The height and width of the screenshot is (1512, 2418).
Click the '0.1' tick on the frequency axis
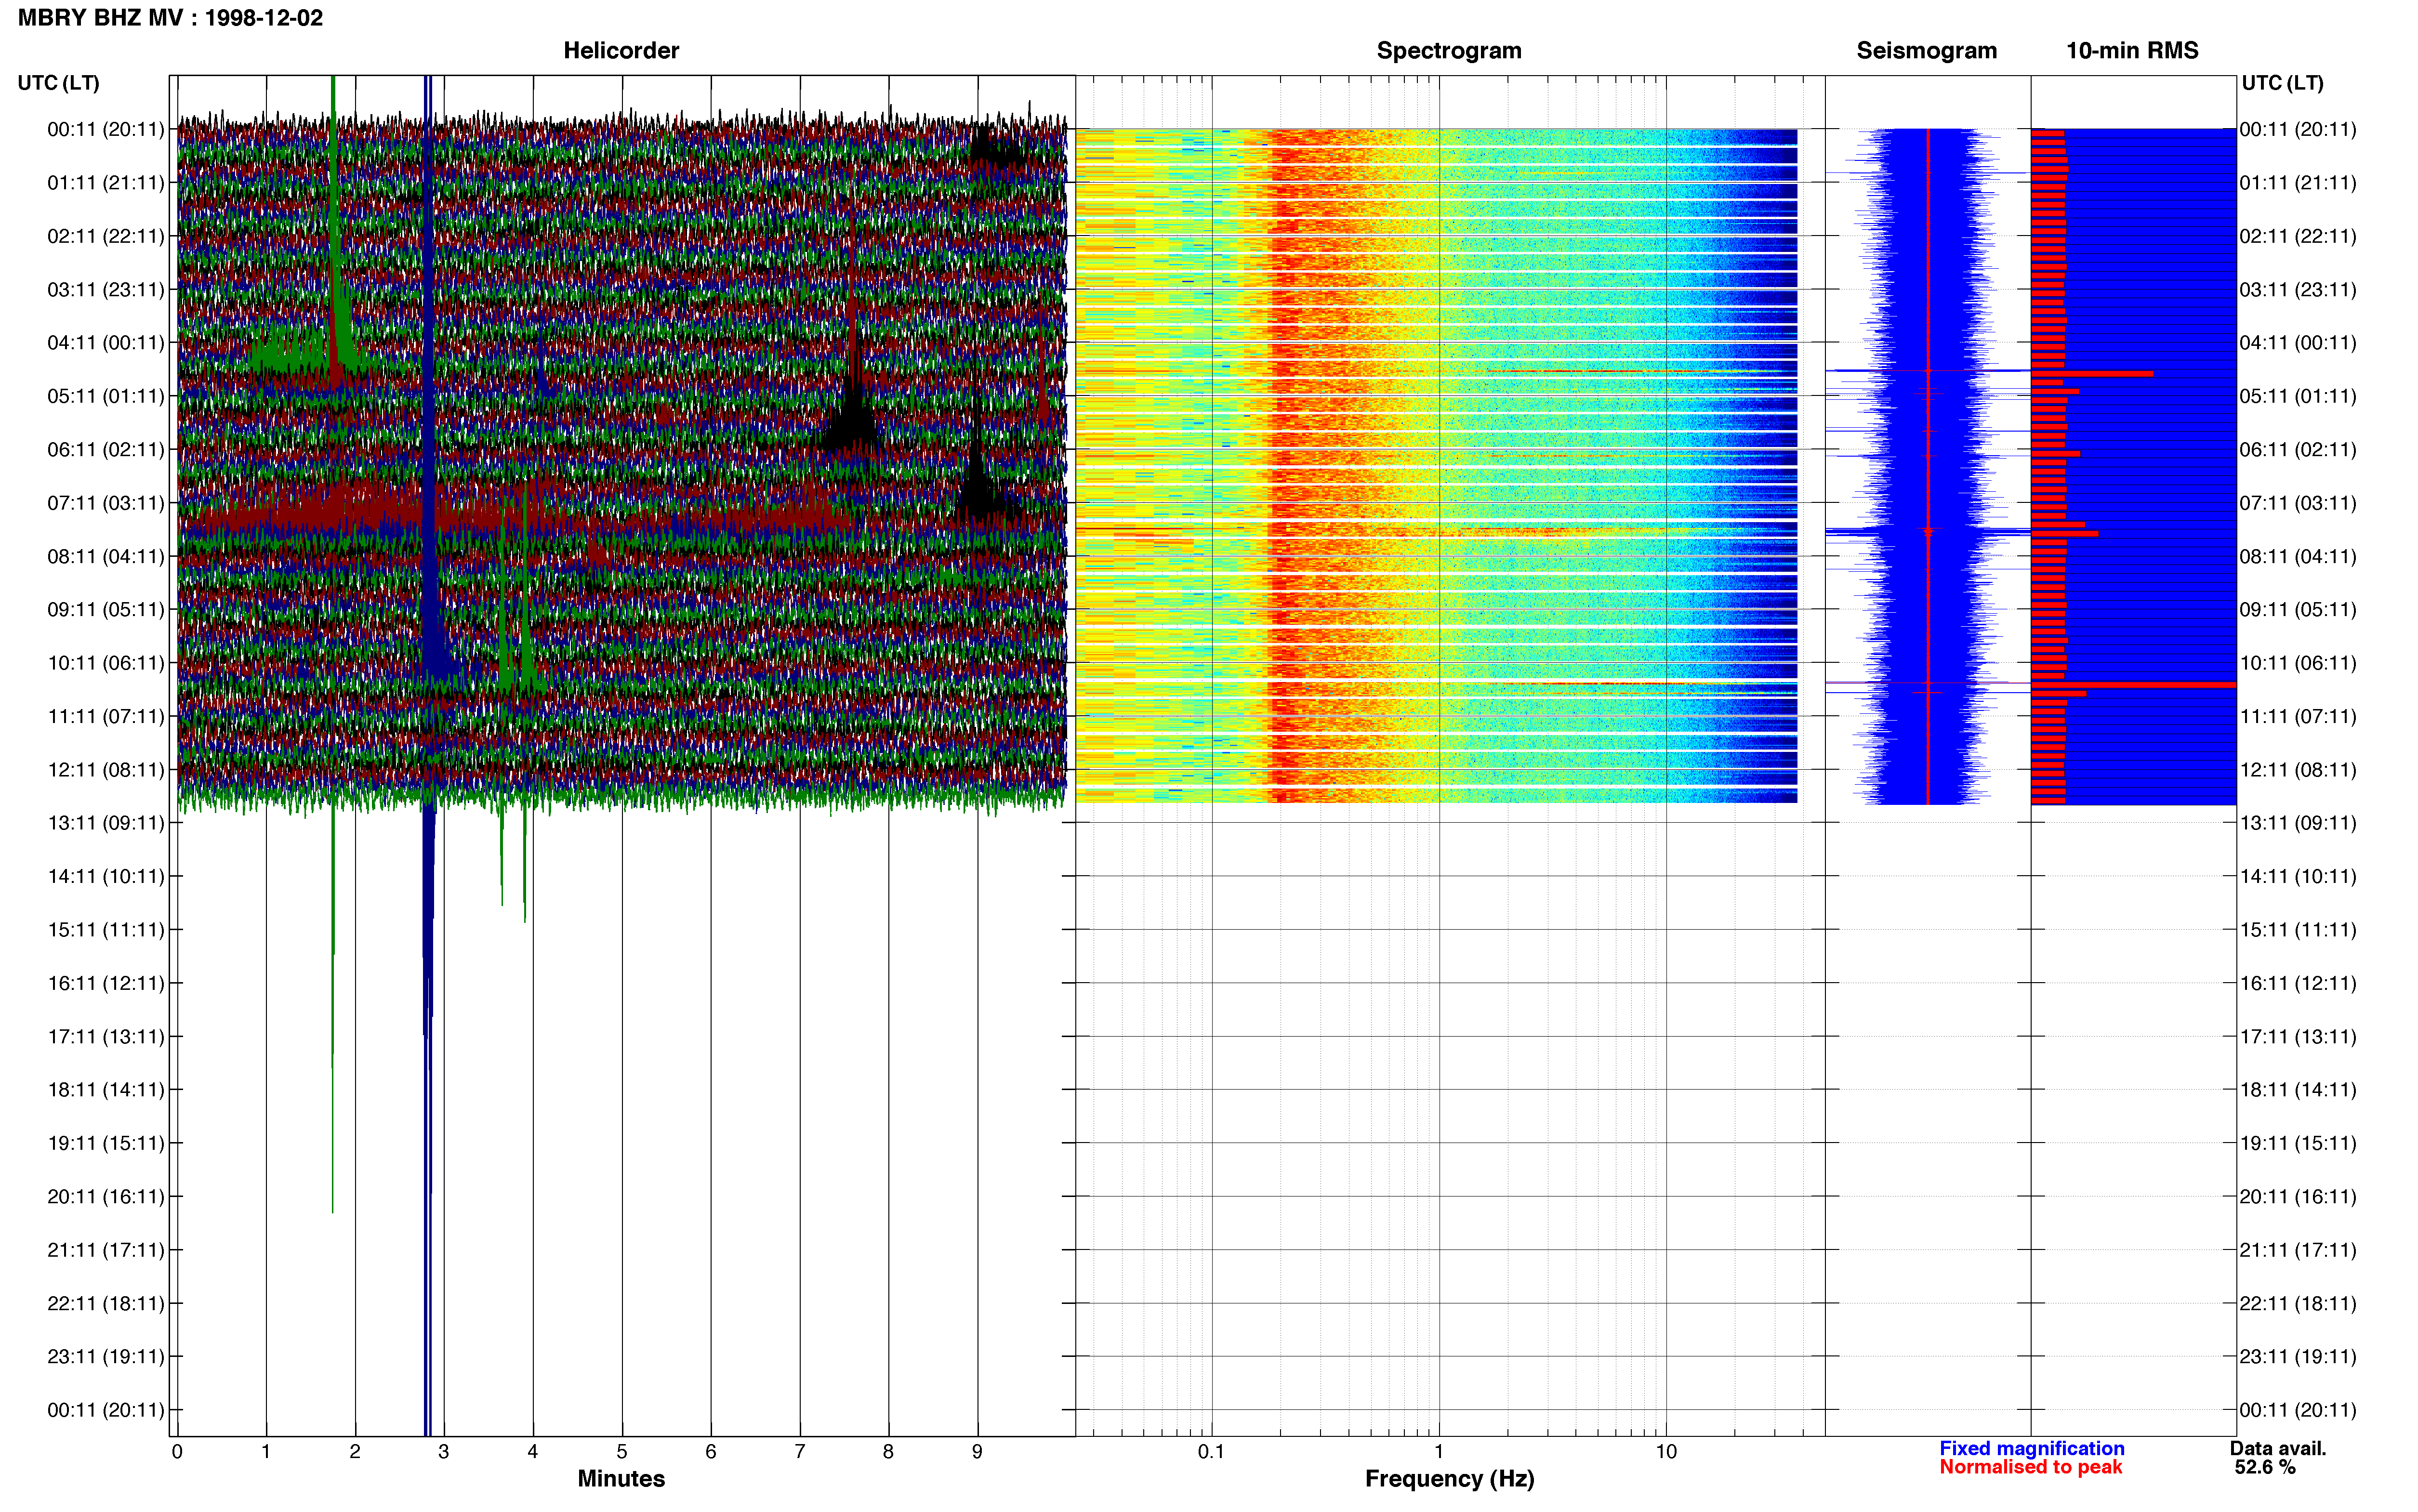click(1211, 1452)
